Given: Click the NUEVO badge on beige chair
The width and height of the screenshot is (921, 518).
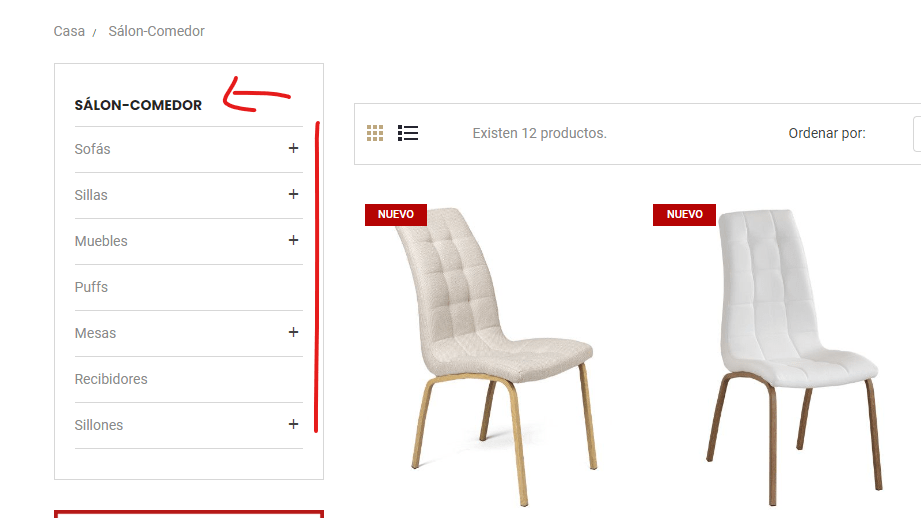Looking at the screenshot, I should click(396, 214).
